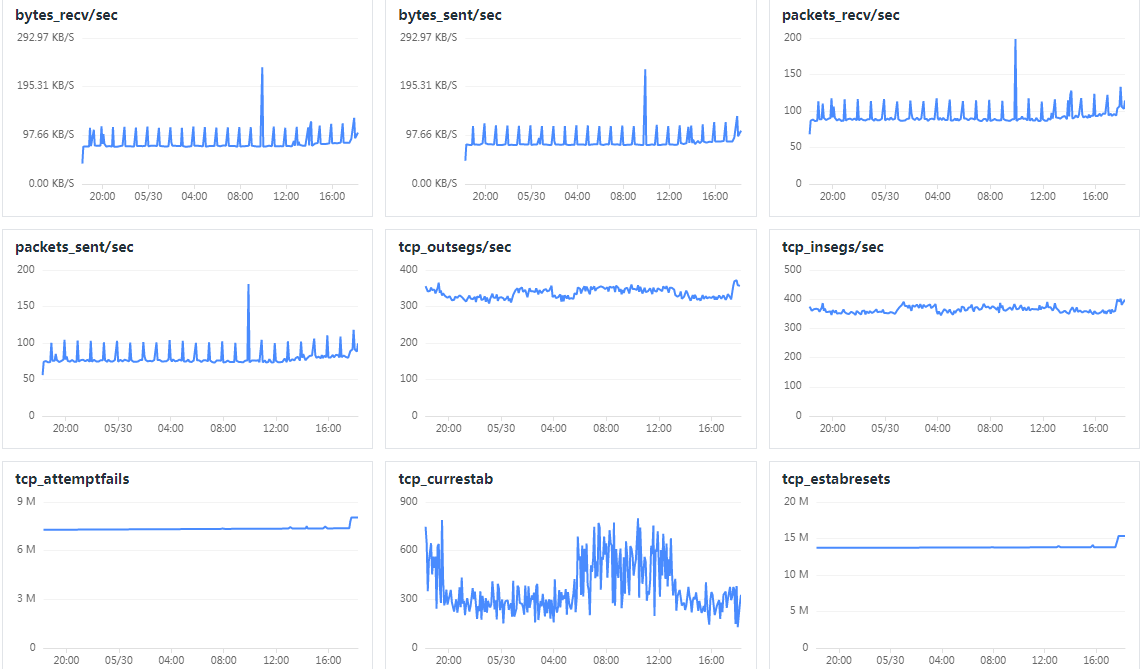The width and height of the screenshot is (1147, 669).
Task: Click the 05/30 date label in tcp_outsegs/sec
Action: (501, 428)
